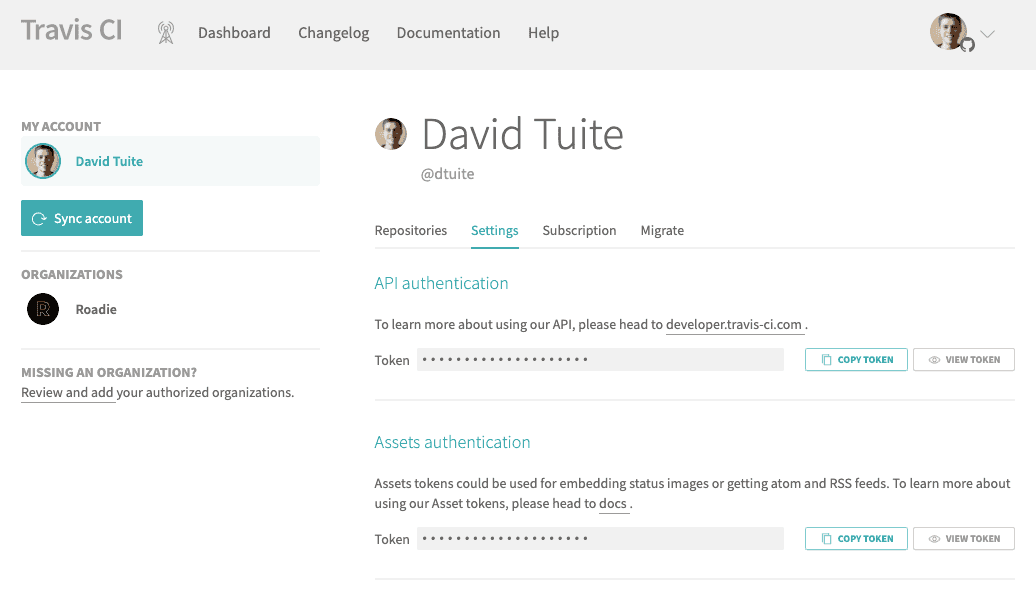Viewport: 1036px width, 603px height.
Task: Click the Roadie organization logo
Action: [43, 309]
